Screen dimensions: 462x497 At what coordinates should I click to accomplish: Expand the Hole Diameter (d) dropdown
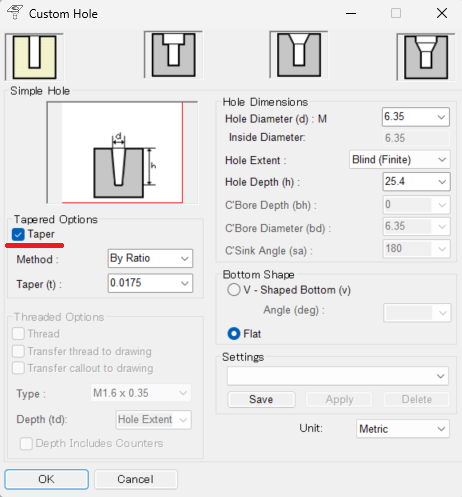[x=441, y=117]
